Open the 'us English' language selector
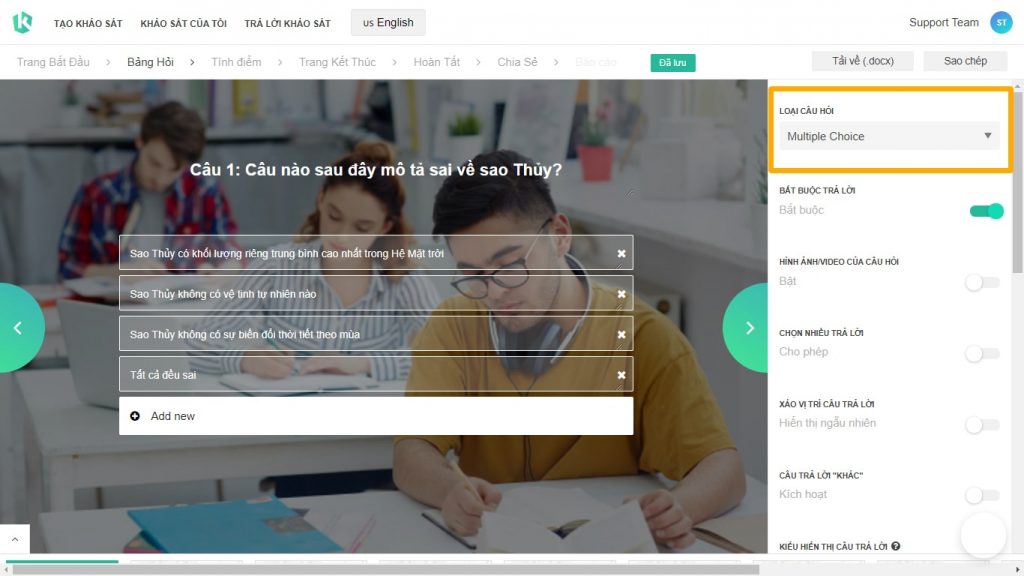The image size is (1024, 576). click(x=388, y=21)
